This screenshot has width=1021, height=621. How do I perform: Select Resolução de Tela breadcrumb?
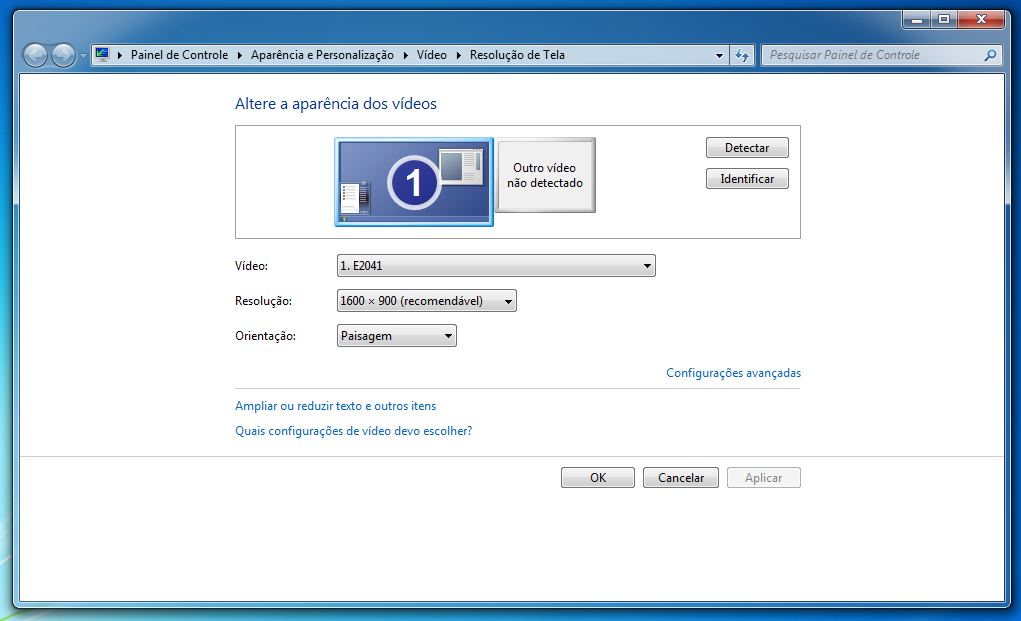[x=517, y=55]
